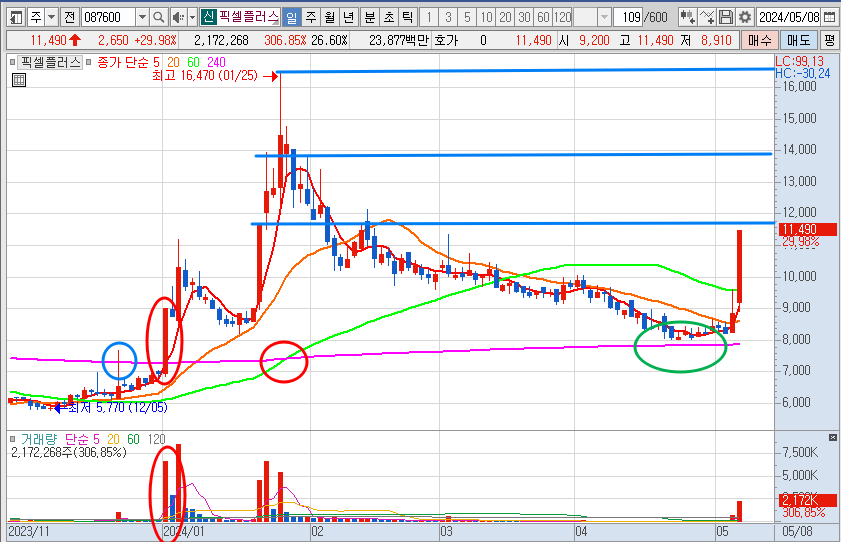Click the 픽셀플러스 stock name field in toolbar

tap(249, 17)
